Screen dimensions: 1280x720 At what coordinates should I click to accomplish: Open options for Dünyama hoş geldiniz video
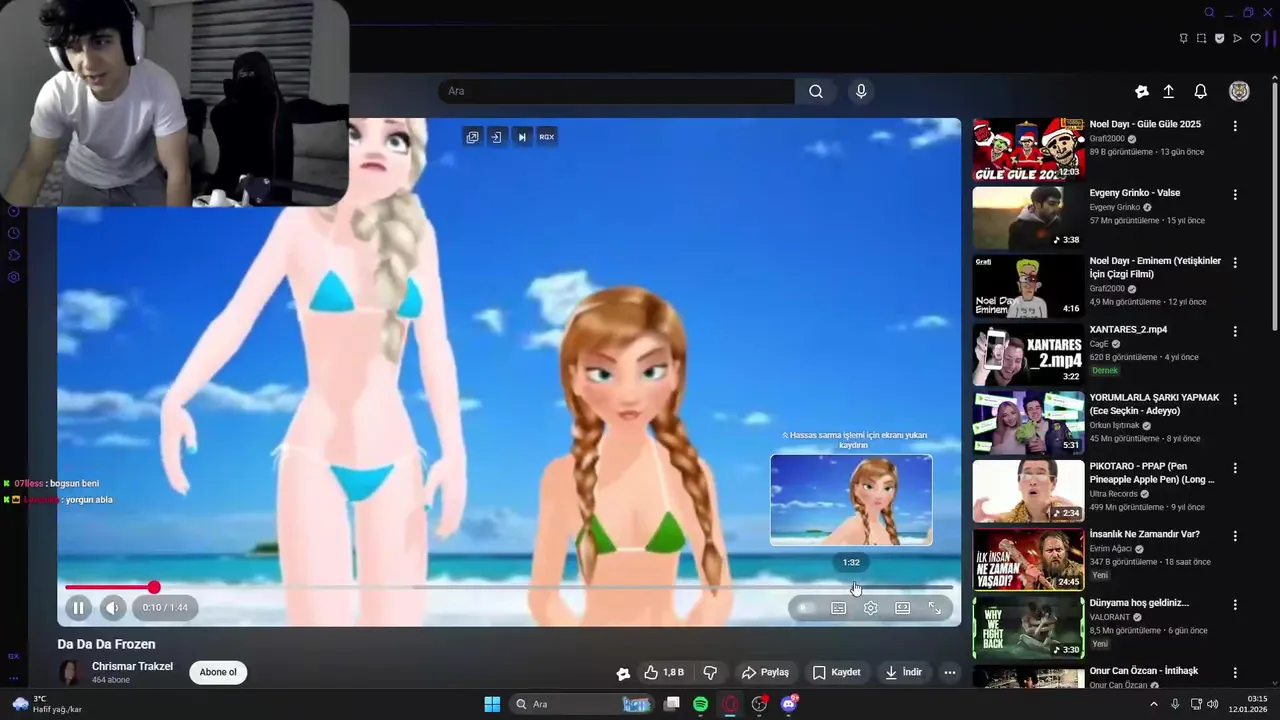coord(1235,605)
